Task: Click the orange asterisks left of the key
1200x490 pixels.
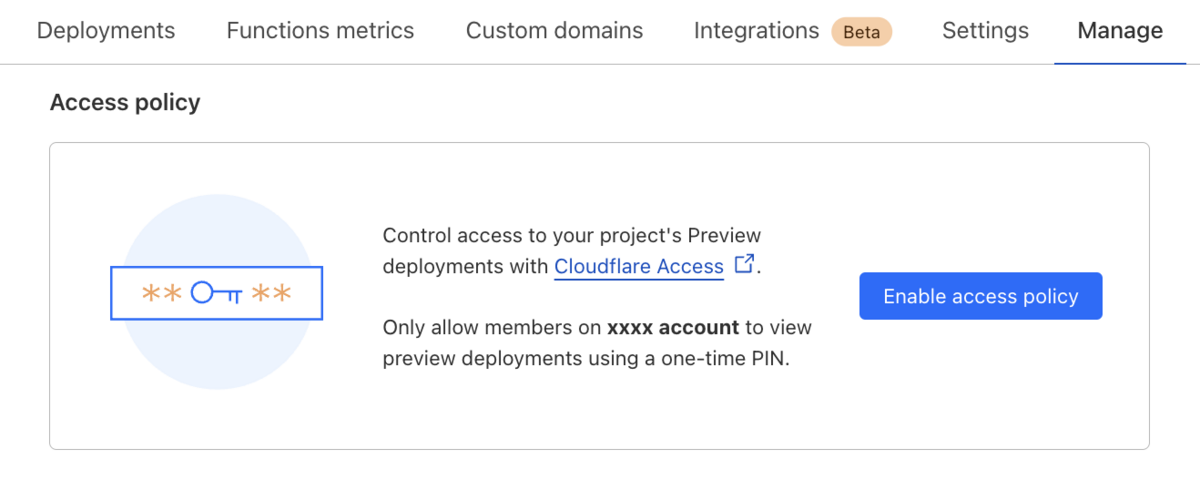Action: click(161, 293)
